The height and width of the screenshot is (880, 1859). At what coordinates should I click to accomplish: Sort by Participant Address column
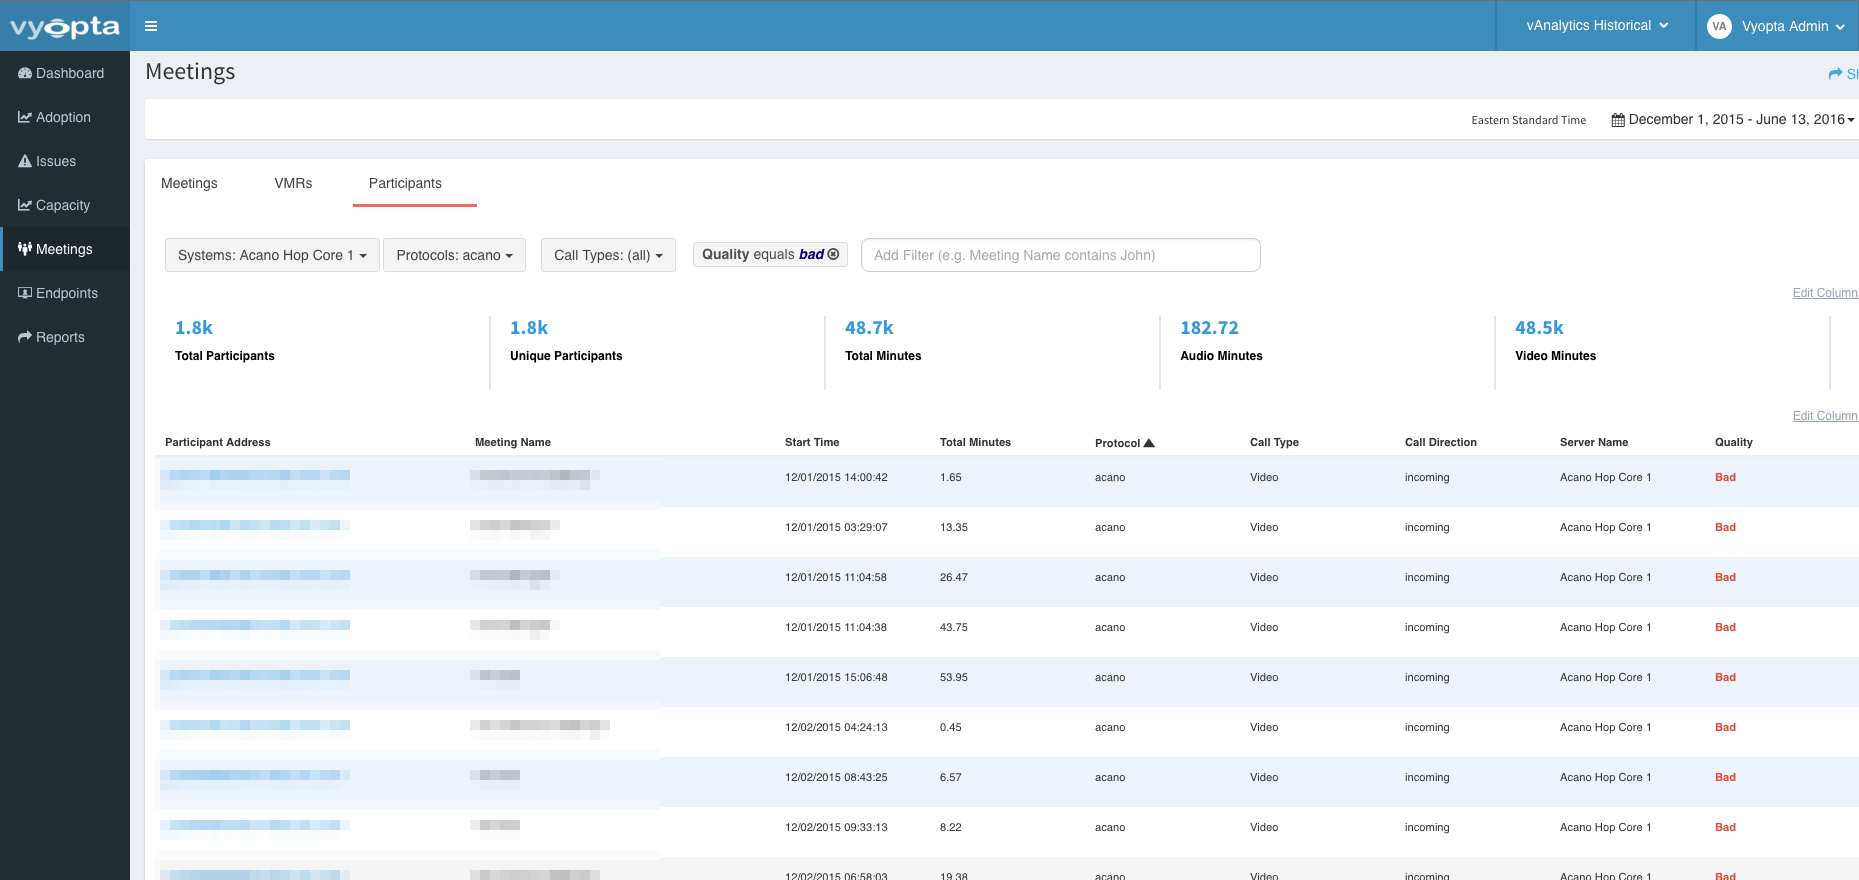(217, 442)
